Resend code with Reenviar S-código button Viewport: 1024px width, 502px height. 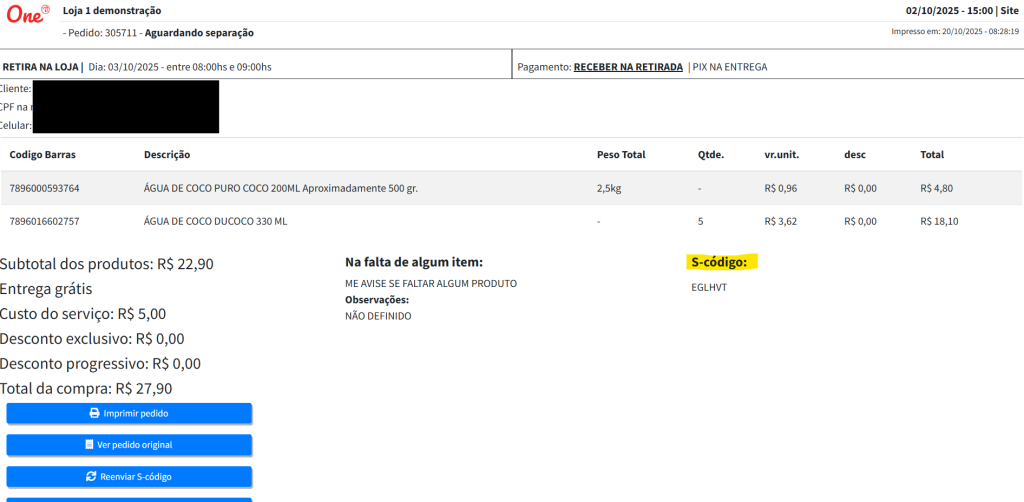coord(129,476)
